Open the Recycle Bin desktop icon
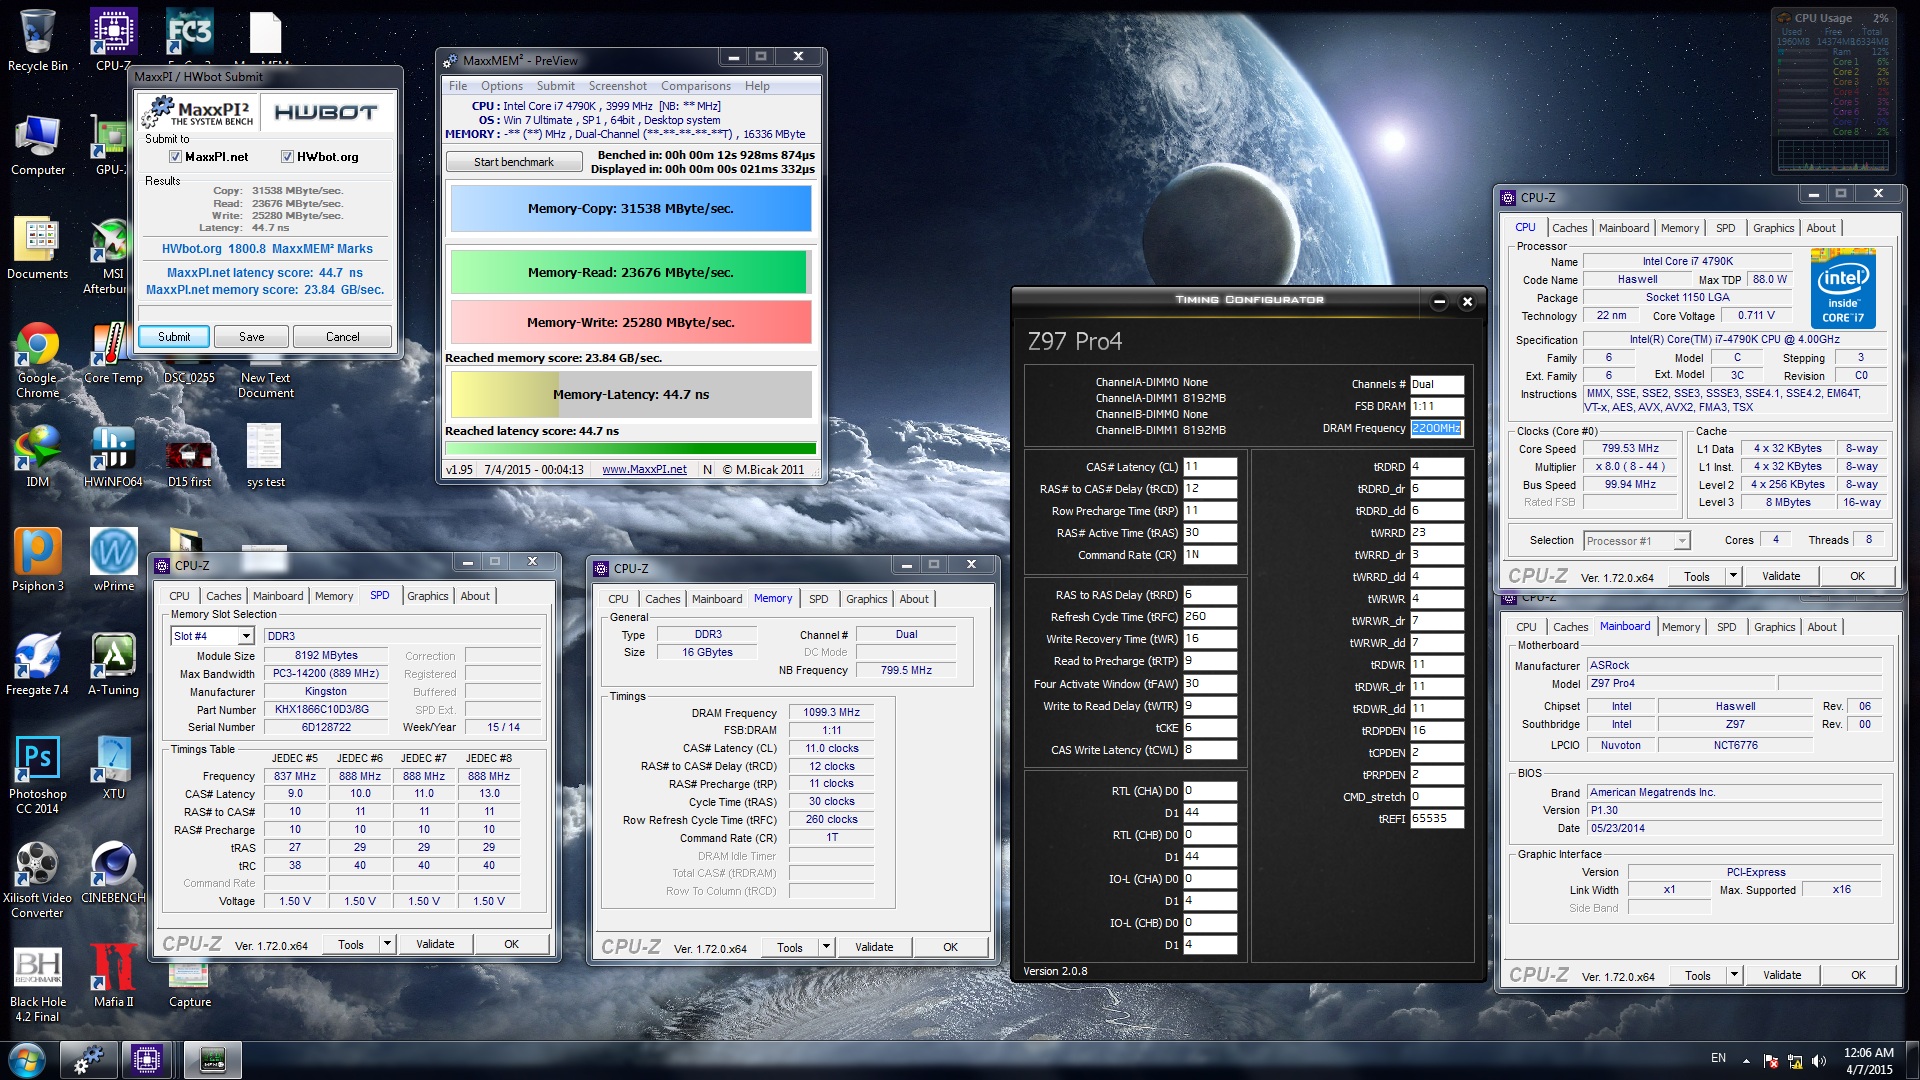The width and height of the screenshot is (1920, 1080). [x=37, y=42]
